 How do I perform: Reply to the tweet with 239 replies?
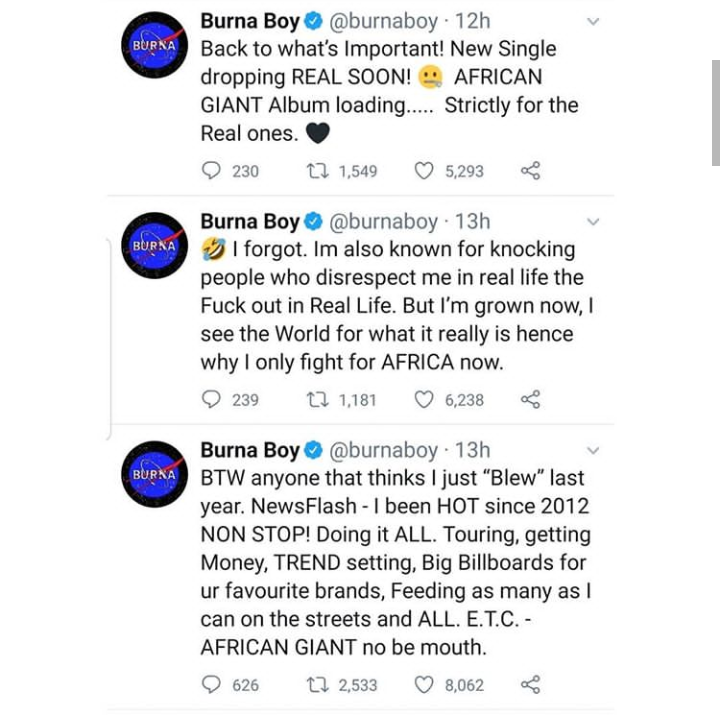(211, 400)
